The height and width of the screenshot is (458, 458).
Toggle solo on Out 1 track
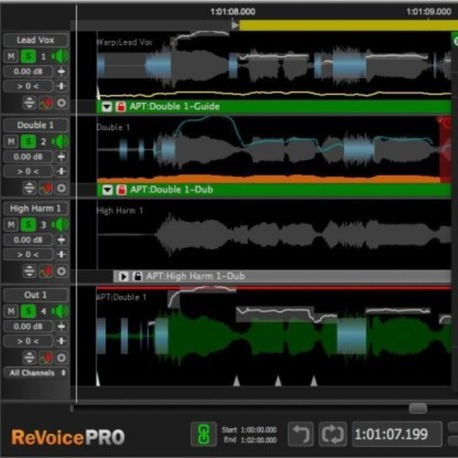click(x=28, y=311)
